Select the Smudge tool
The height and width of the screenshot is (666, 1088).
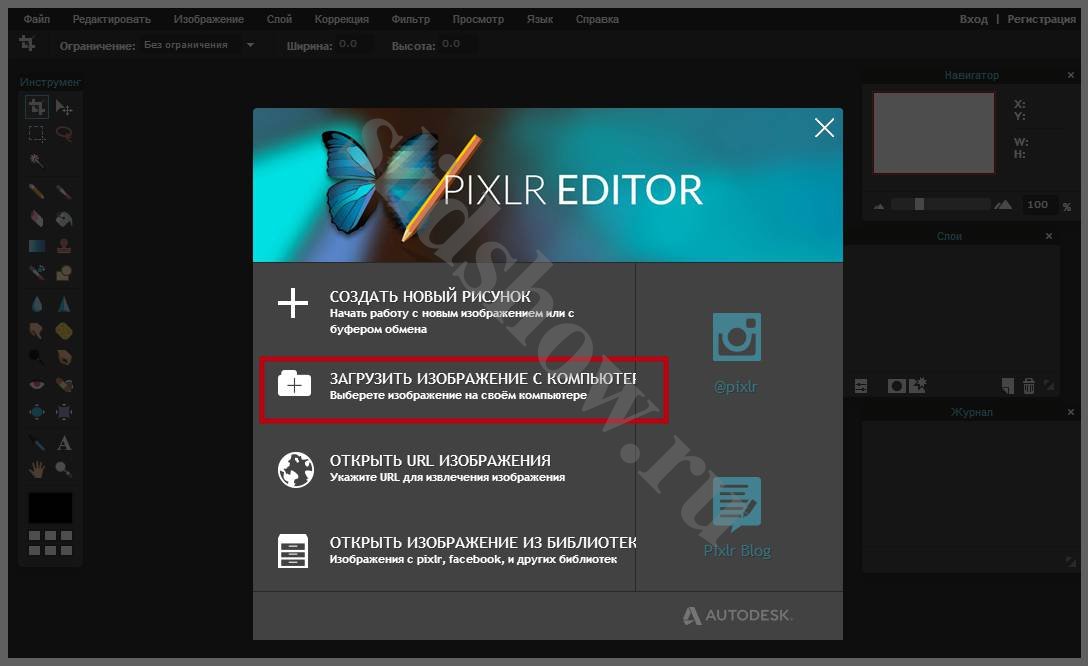point(37,331)
